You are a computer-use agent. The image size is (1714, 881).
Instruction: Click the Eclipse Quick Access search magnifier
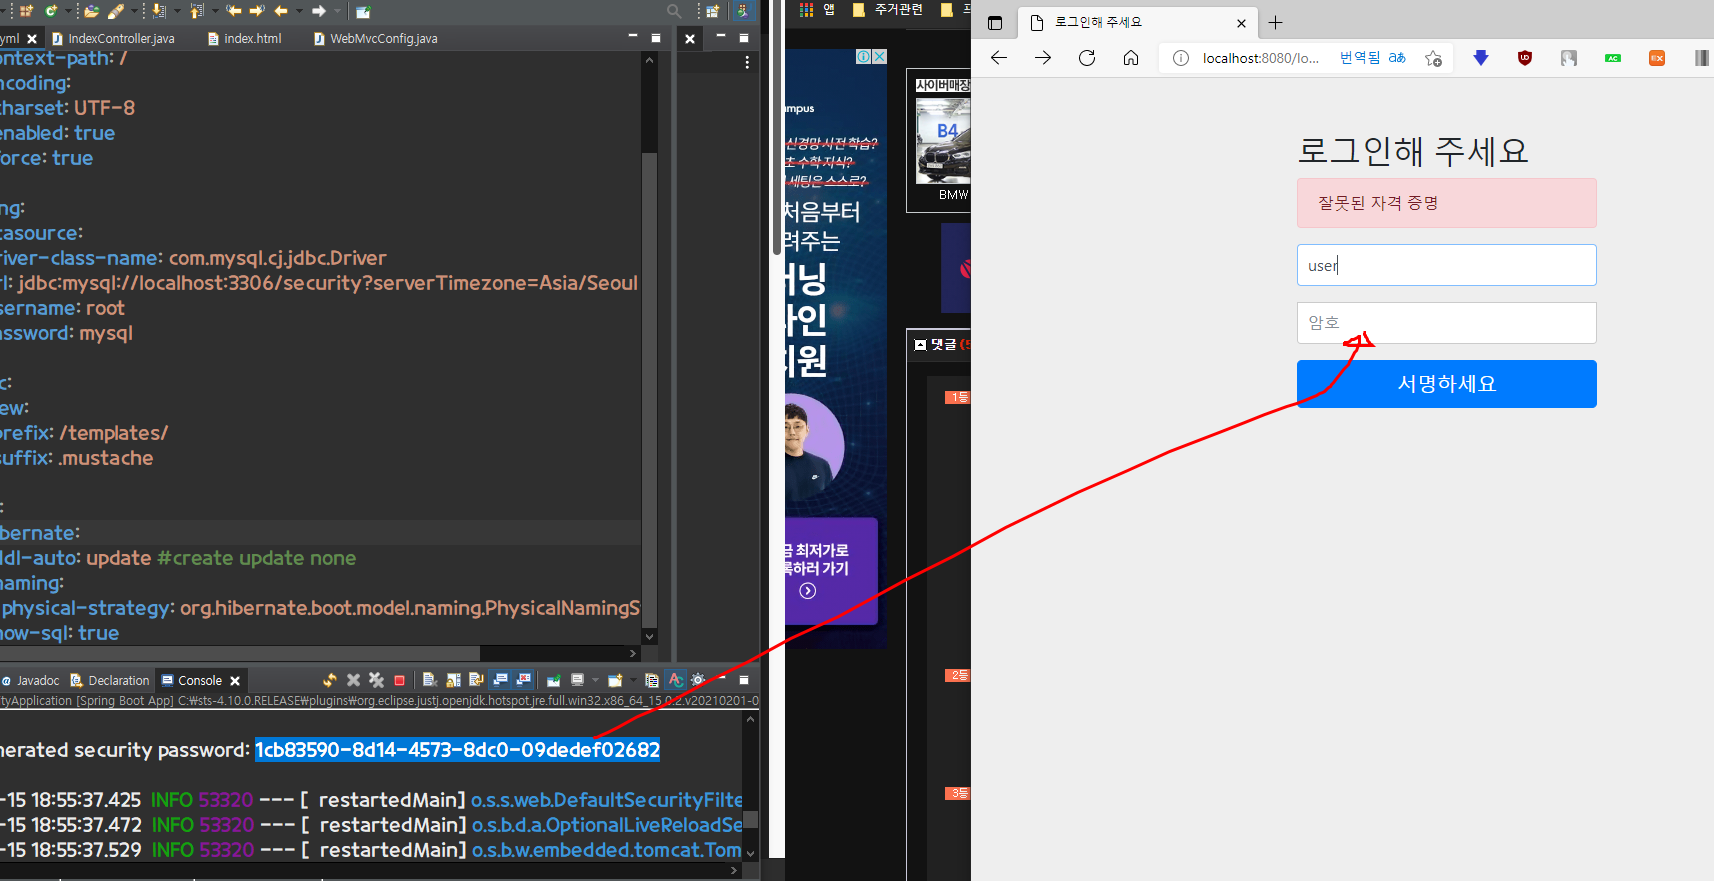coord(674,11)
